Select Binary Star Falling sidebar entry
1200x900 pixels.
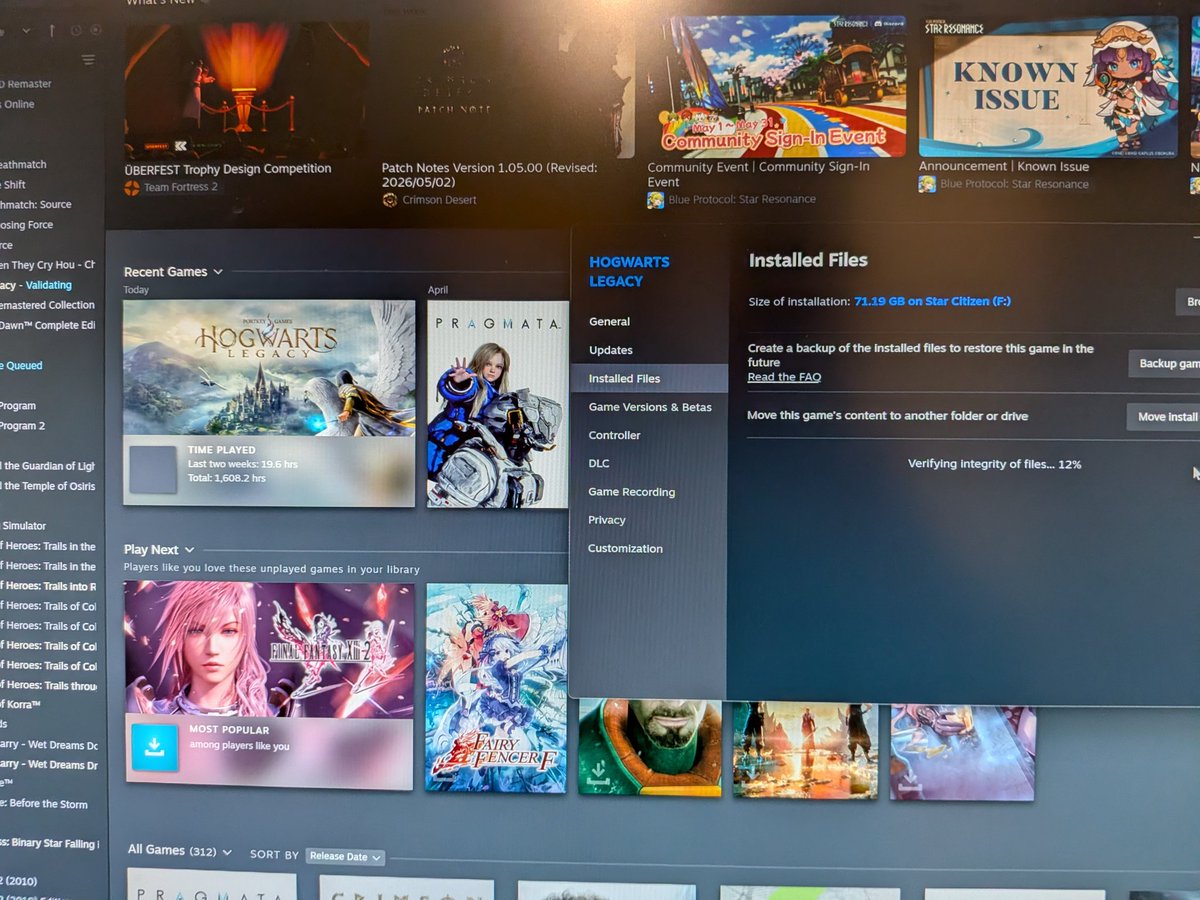coord(49,844)
